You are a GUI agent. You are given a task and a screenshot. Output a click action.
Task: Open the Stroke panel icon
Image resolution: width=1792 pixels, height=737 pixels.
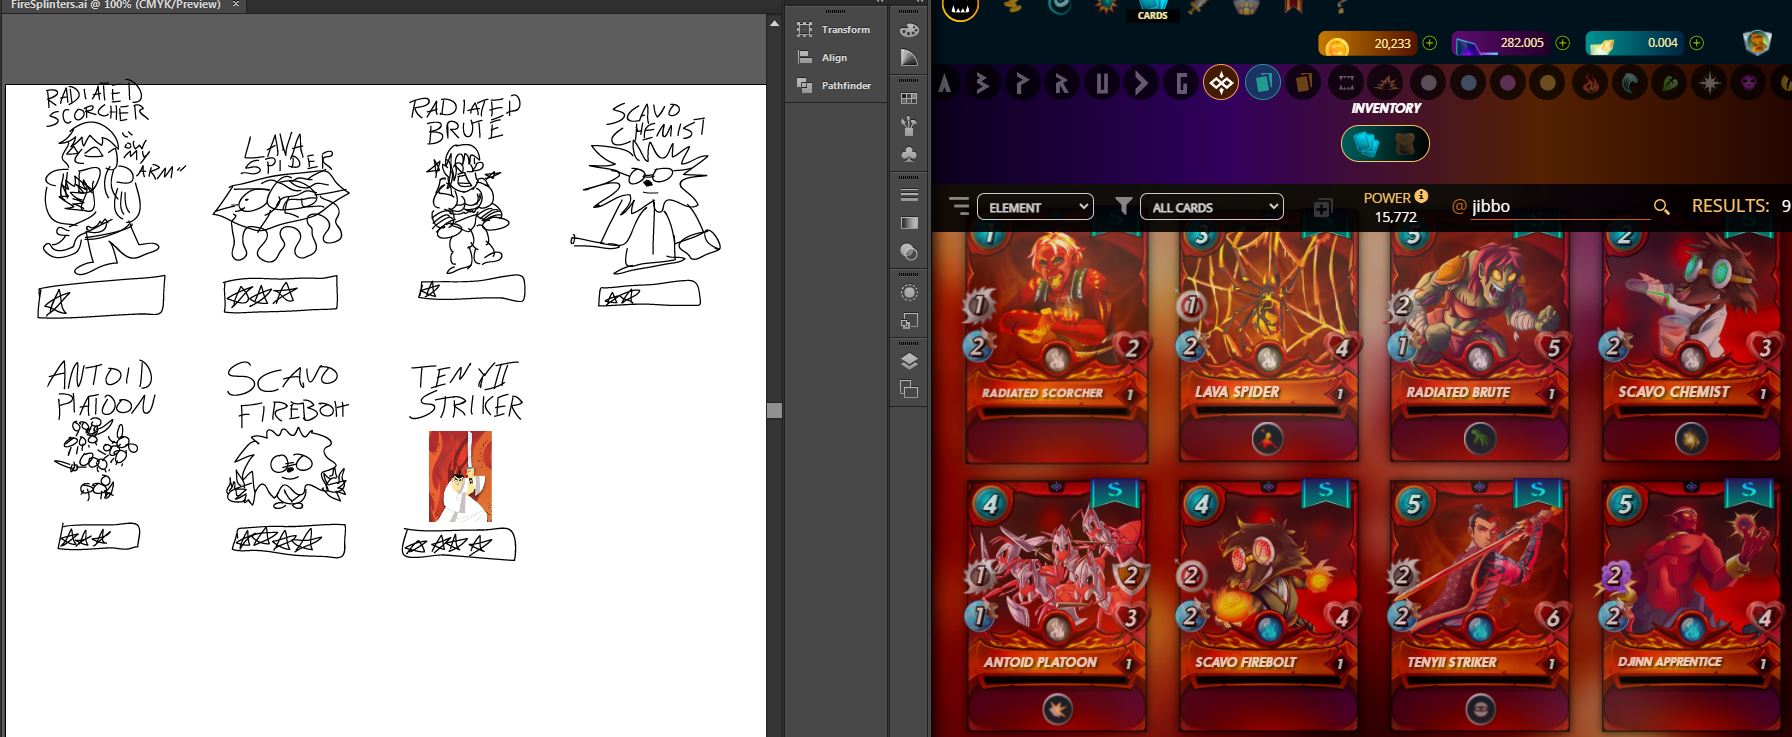point(909,195)
